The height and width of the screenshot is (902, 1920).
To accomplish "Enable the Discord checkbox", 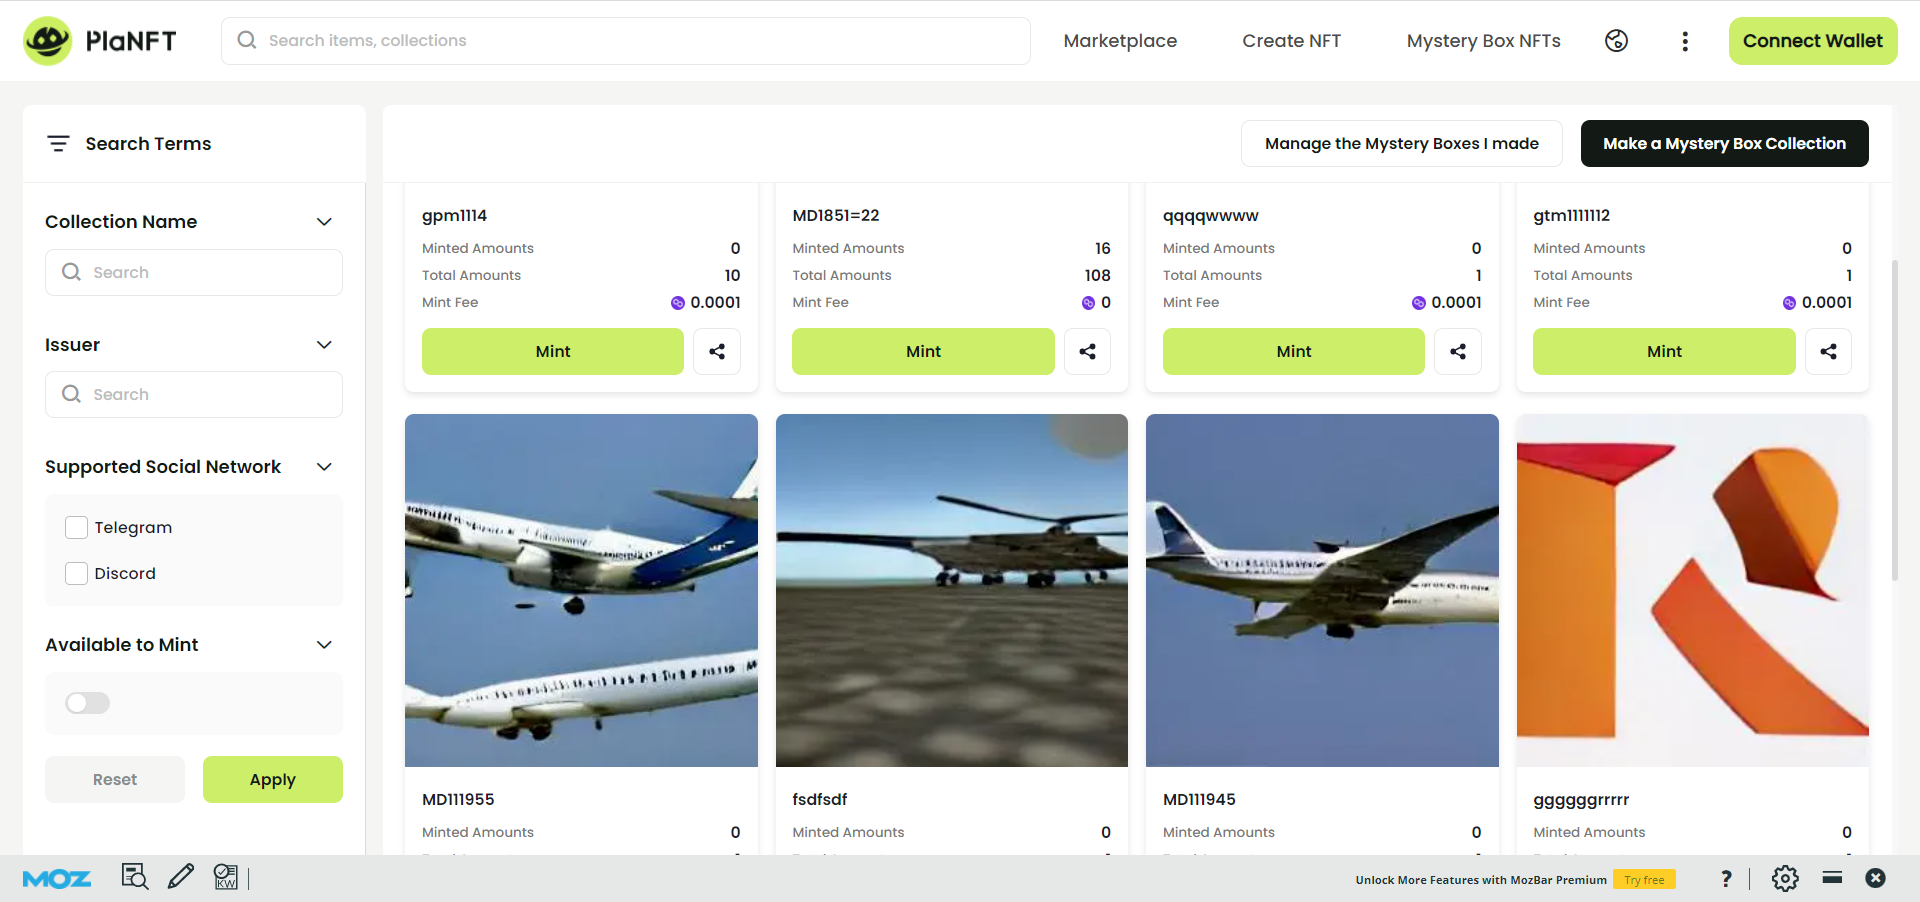I will coord(76,573).
